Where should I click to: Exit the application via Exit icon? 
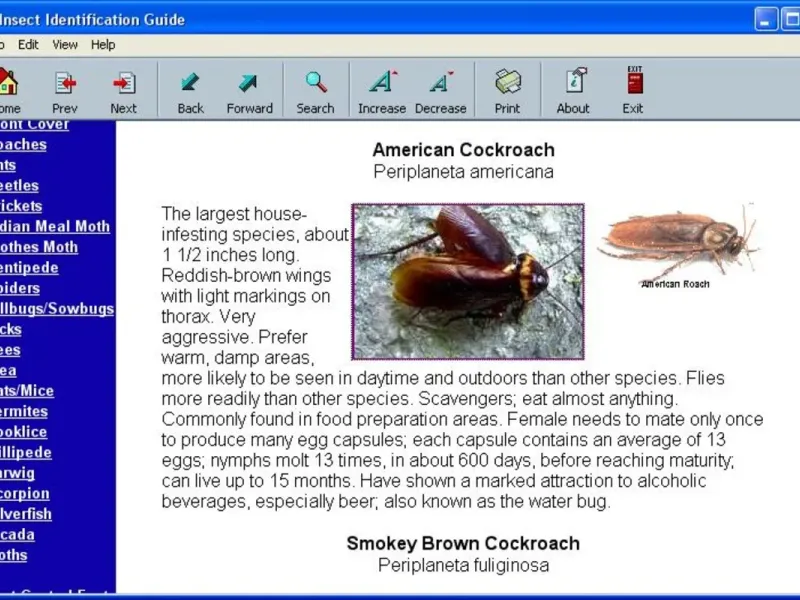click(x=633, y=90)
